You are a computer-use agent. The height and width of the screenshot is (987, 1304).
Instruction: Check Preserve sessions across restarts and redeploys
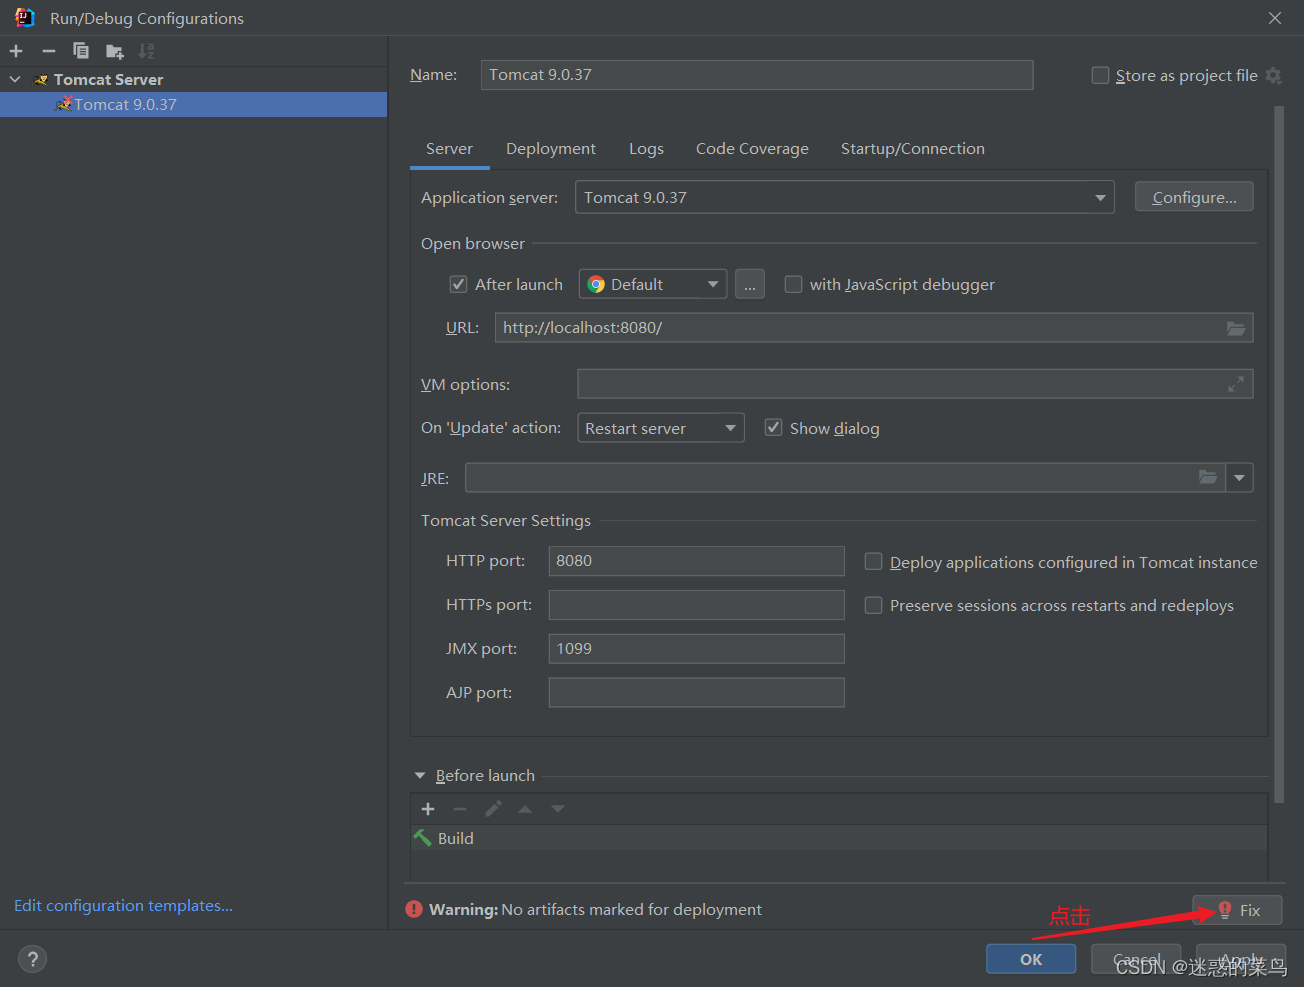[873, 605]
